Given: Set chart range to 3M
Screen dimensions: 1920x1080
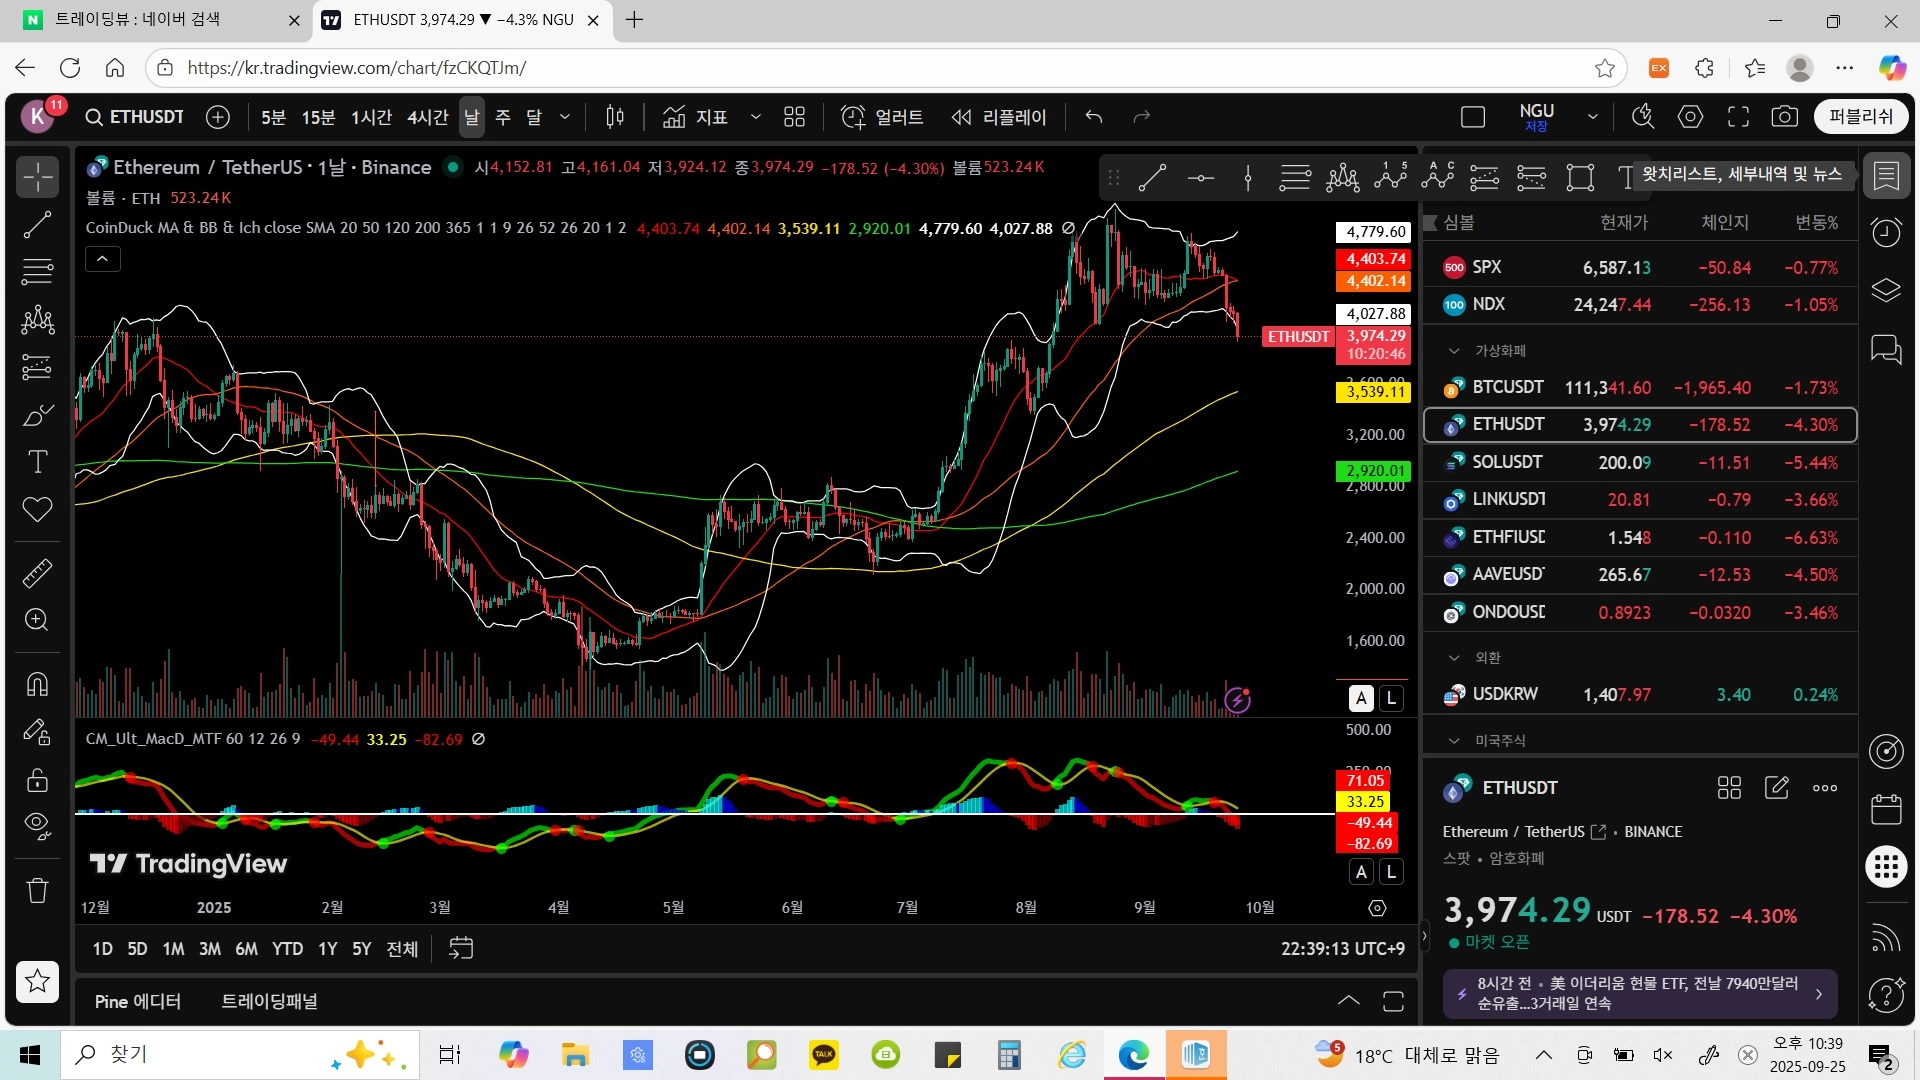Looking at the screenshot, I should pos(210,949).
